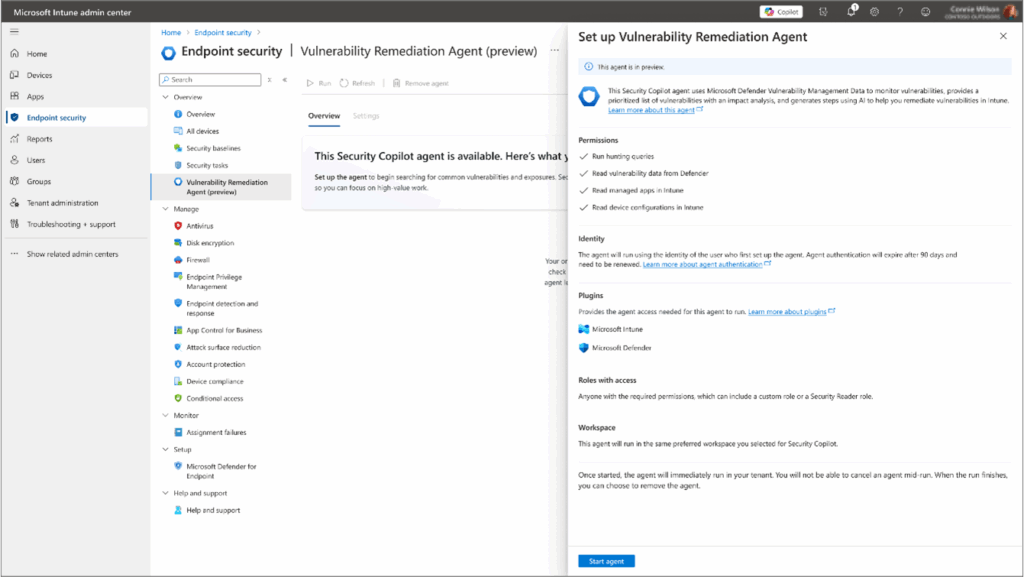Viewport: 1024px width, 577px height.
Task: Click the search field in the blade menu
Action: (x=210, y=80)
